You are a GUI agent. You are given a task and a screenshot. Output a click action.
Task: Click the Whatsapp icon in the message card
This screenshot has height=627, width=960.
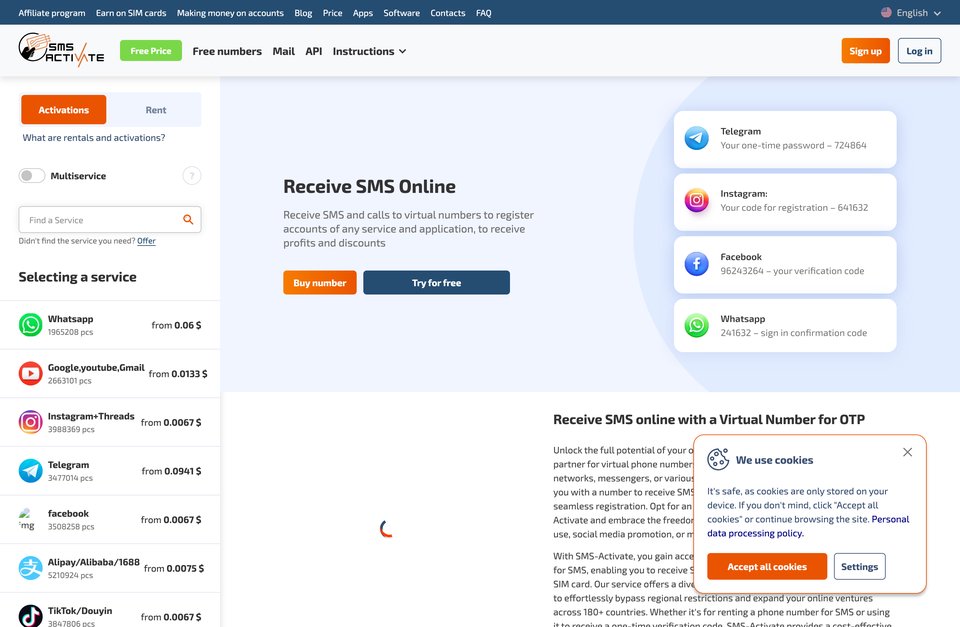click(x=696, y=325)
